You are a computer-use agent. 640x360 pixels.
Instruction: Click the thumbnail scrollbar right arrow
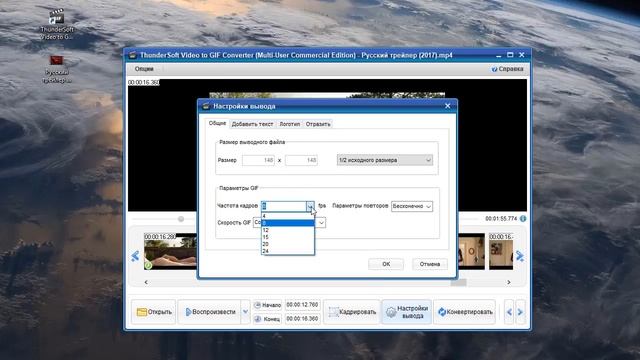pyautogui.click(x=509, y=282)
